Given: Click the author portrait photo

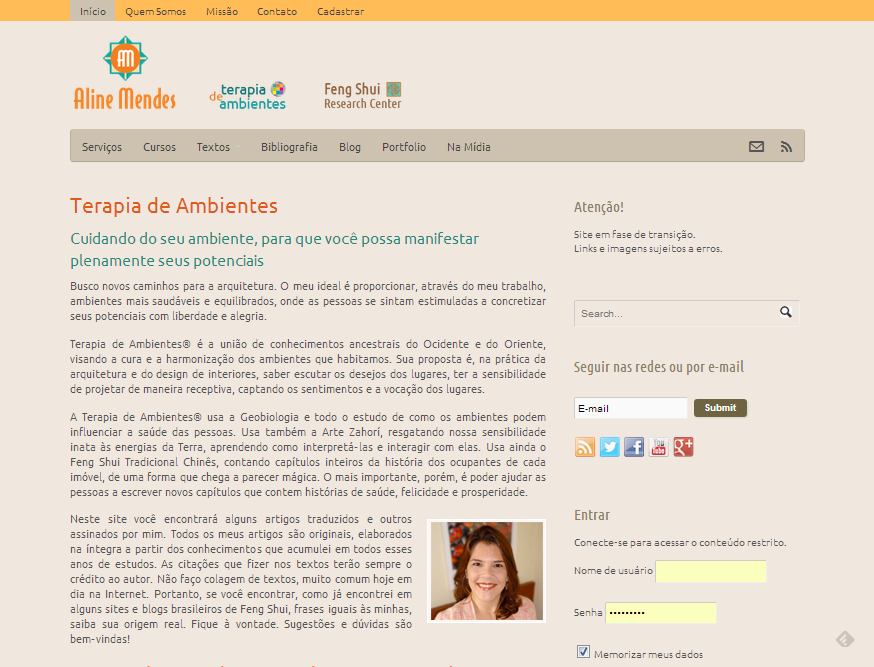Looking at the screenshot, I should click(487, 571).
